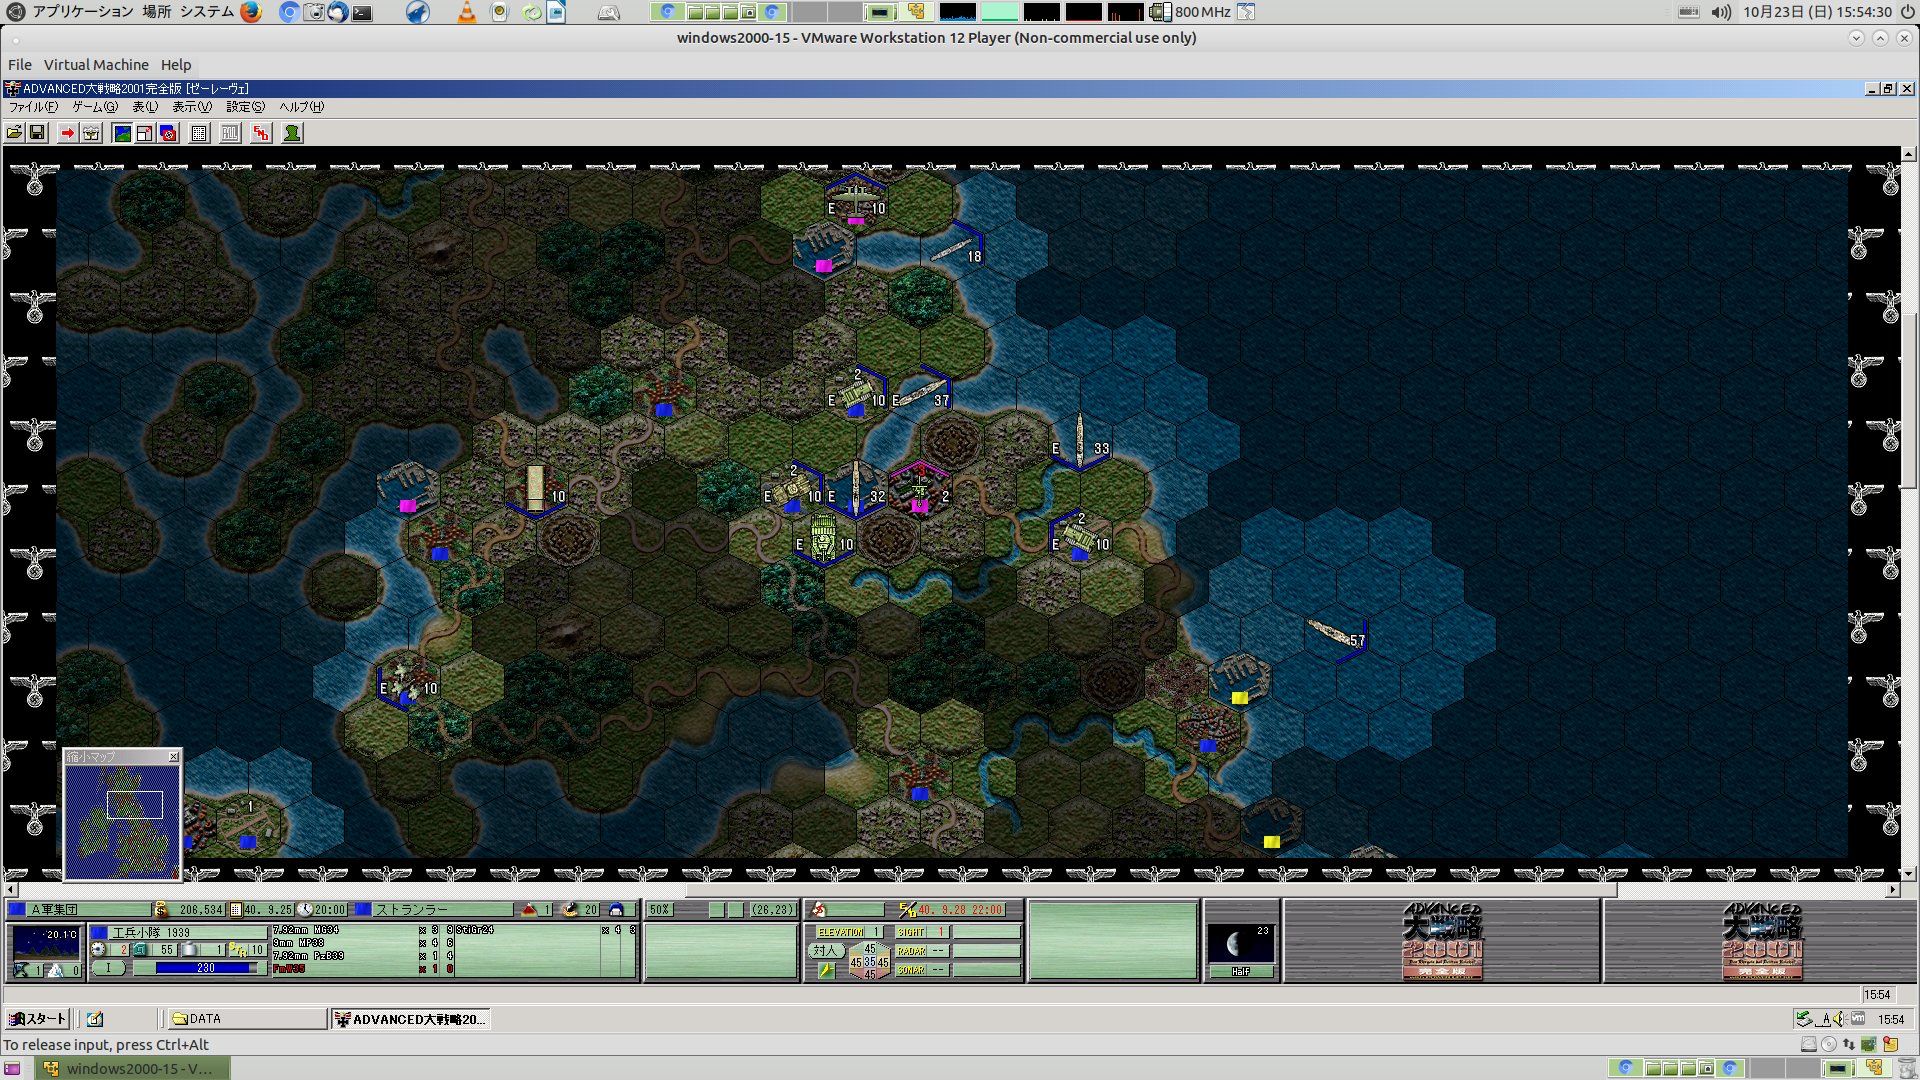Click the 7.92mm MG34 weapon entry
1920x1080 pixels.
tap(306, 930)
